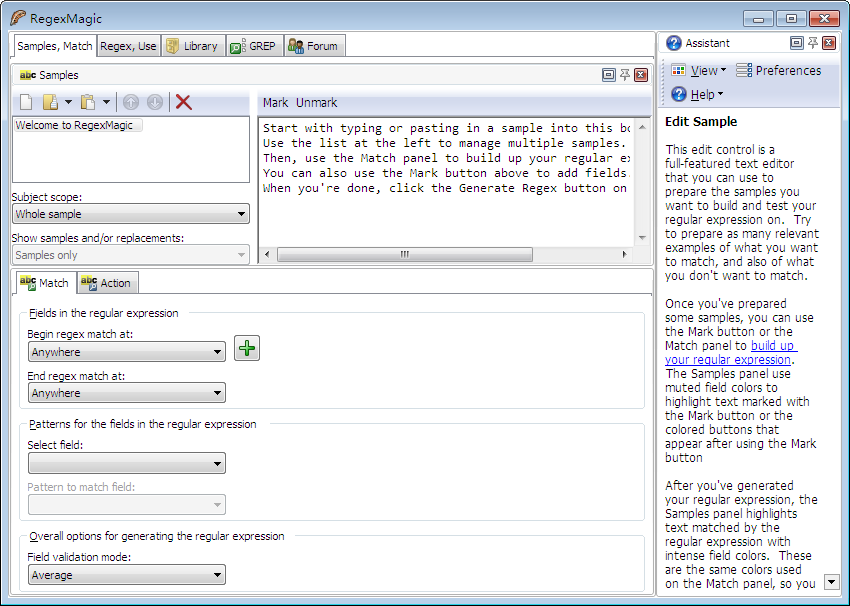Close the Assistant panel
The width and height of the screenshot is (850, 606).
click(829, 43)
